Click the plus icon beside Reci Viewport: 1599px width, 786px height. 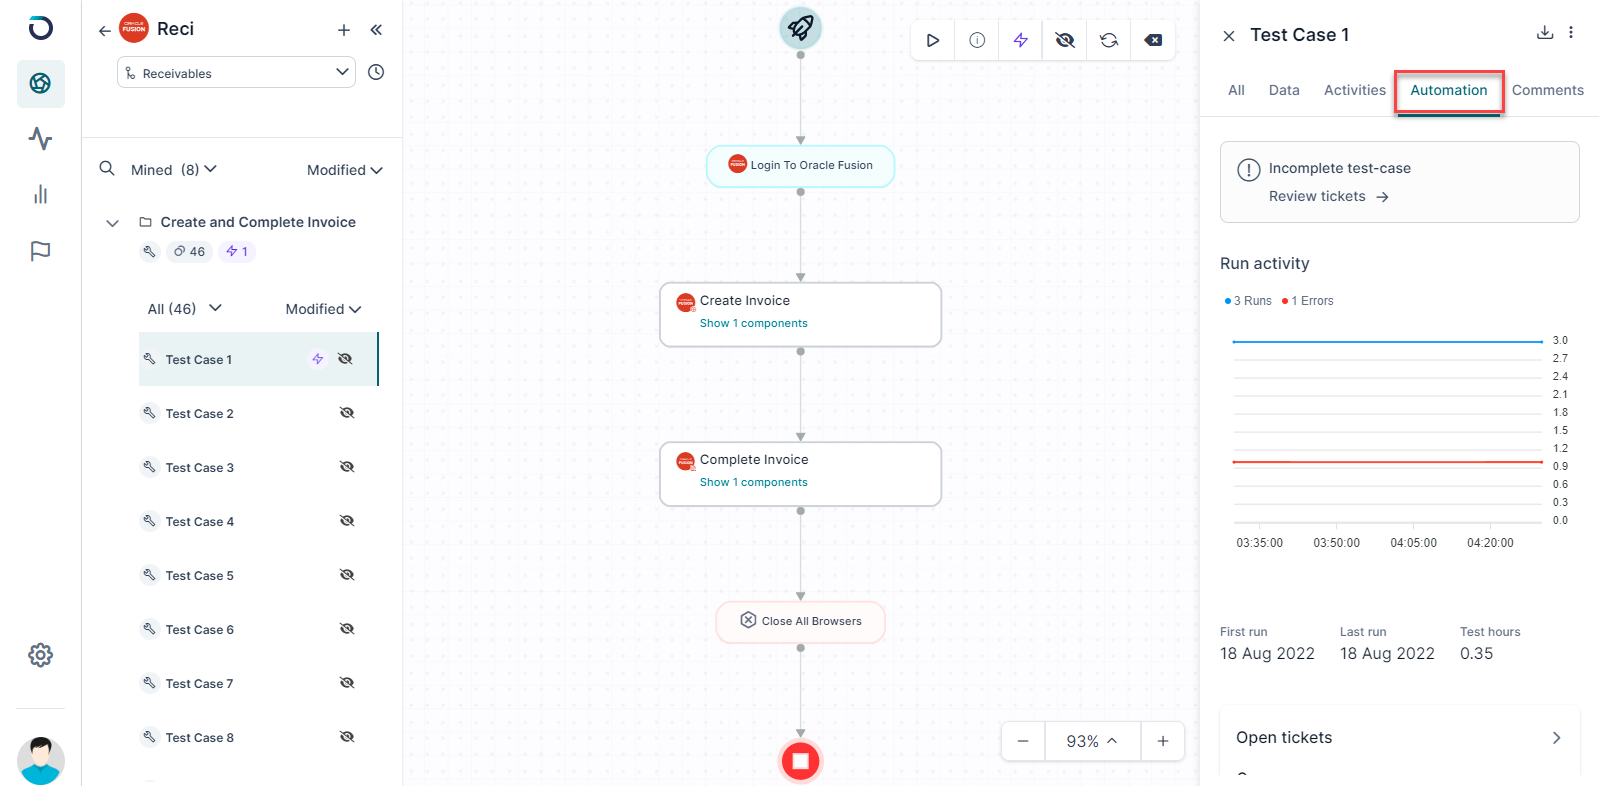click(x=344, y=30)
